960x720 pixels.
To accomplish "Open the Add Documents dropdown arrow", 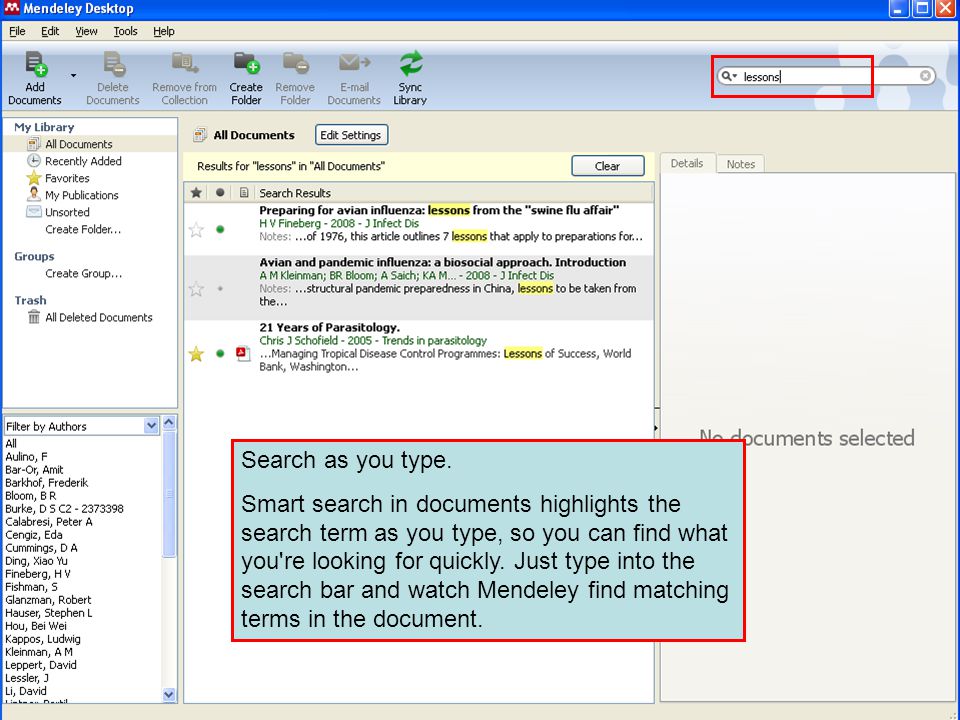I will click(73, 76).
